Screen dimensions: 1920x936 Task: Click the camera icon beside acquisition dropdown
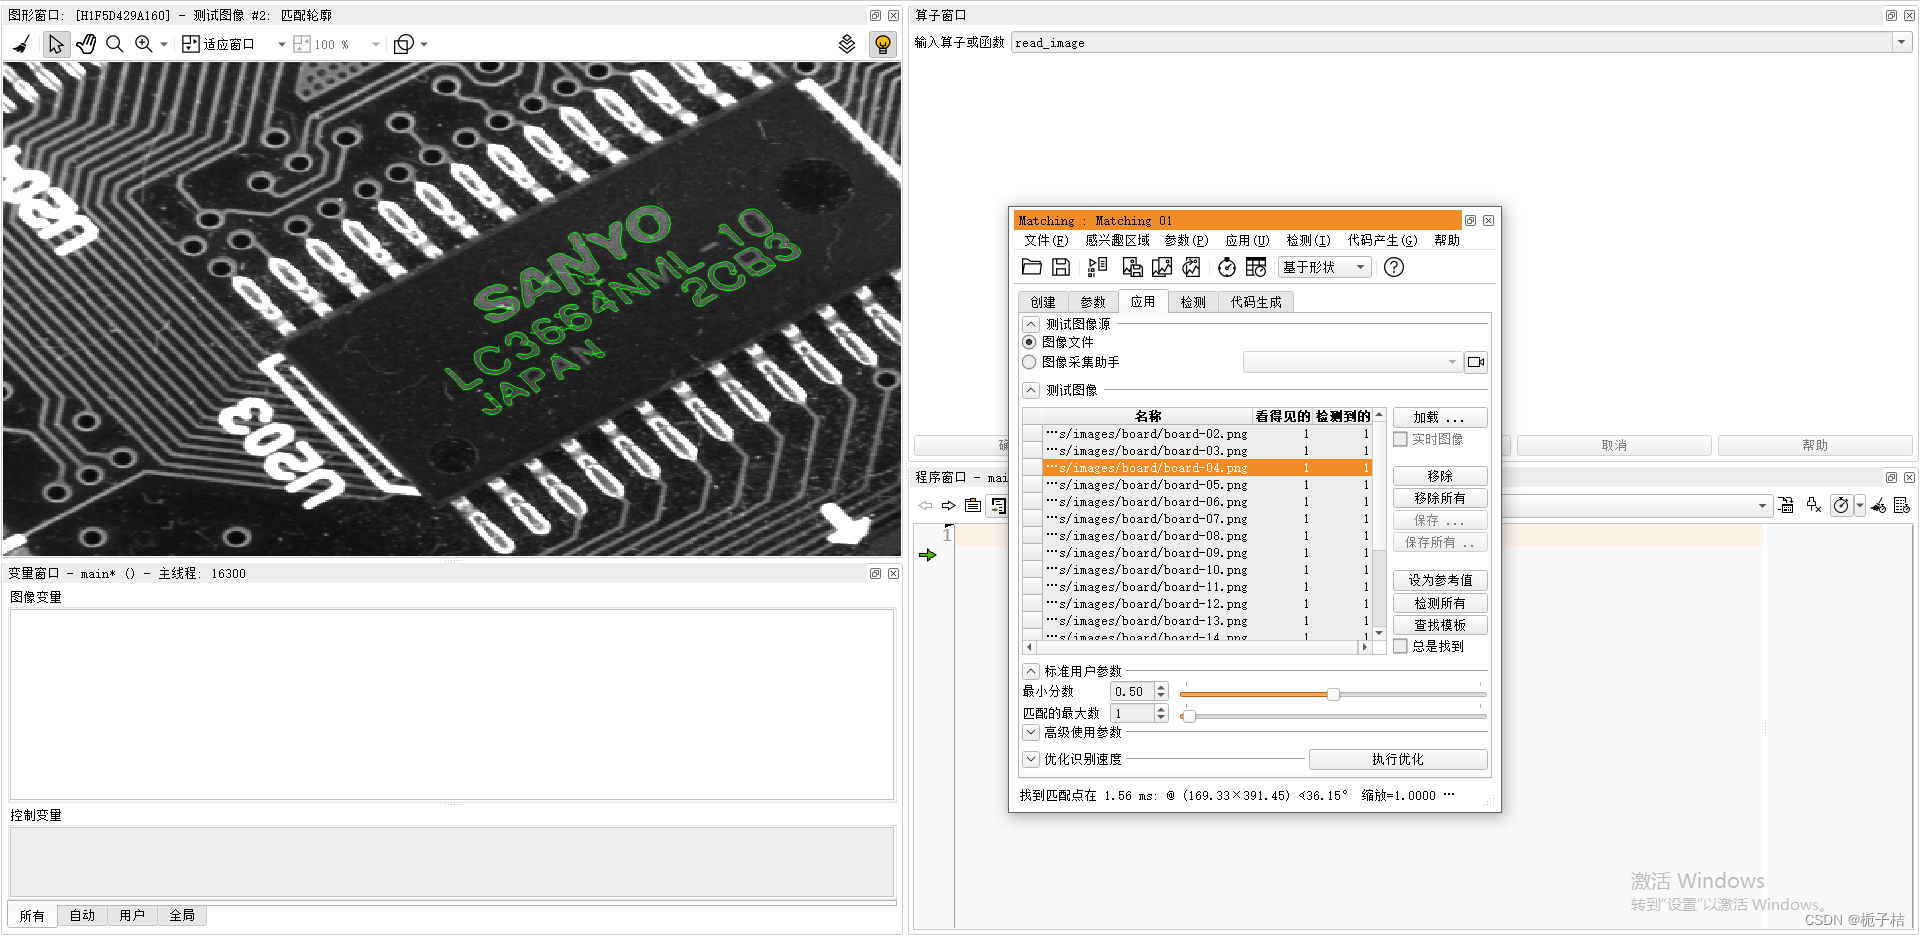(1476, 362)
